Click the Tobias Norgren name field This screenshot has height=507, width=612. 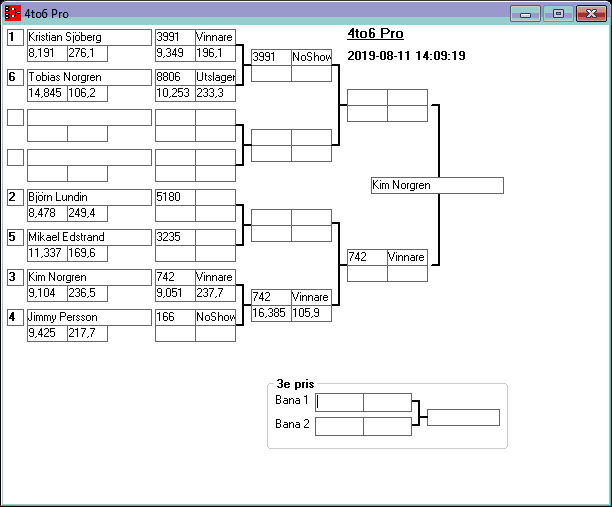tap(88, 77)
